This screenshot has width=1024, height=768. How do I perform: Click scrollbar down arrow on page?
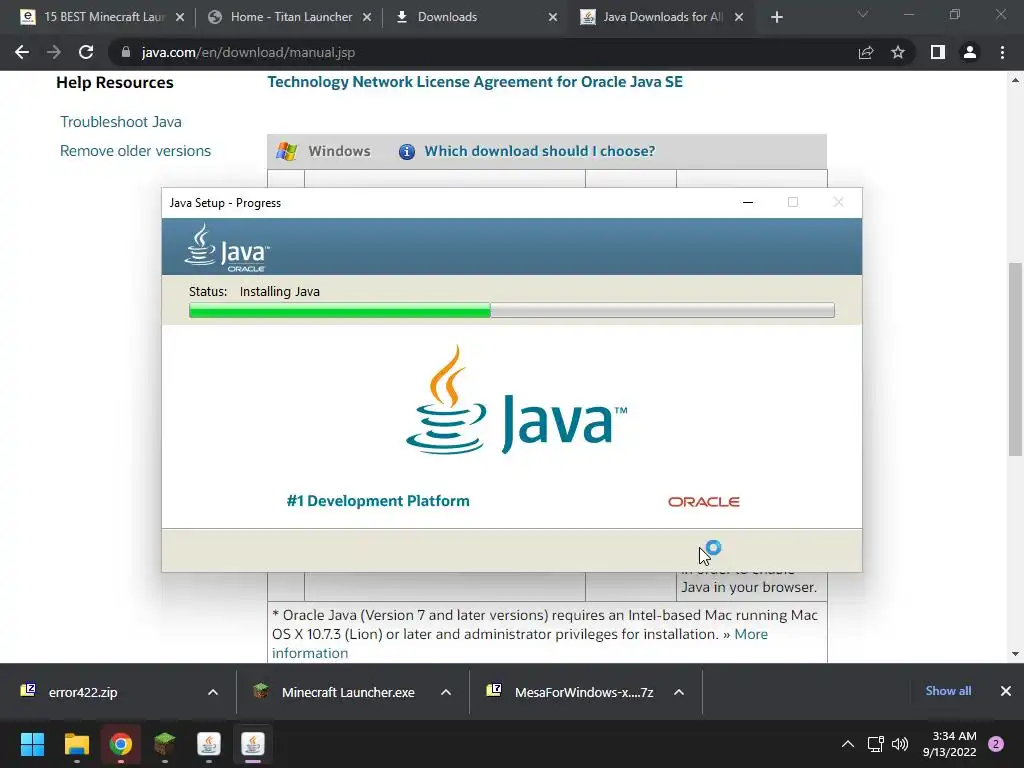[x=1015, y=653]
